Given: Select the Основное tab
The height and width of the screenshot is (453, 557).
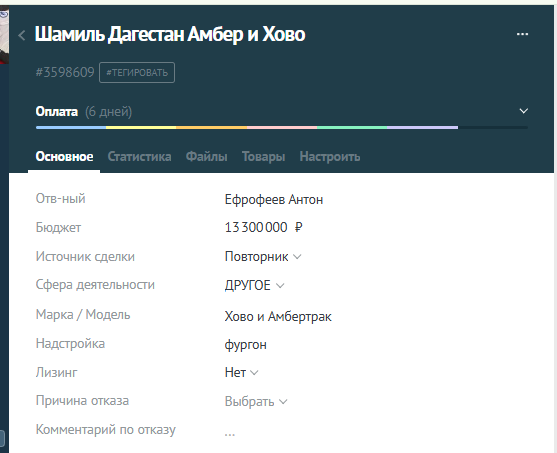Looking at the screenshot, I should pyautogui.click(x=64, y=156).
